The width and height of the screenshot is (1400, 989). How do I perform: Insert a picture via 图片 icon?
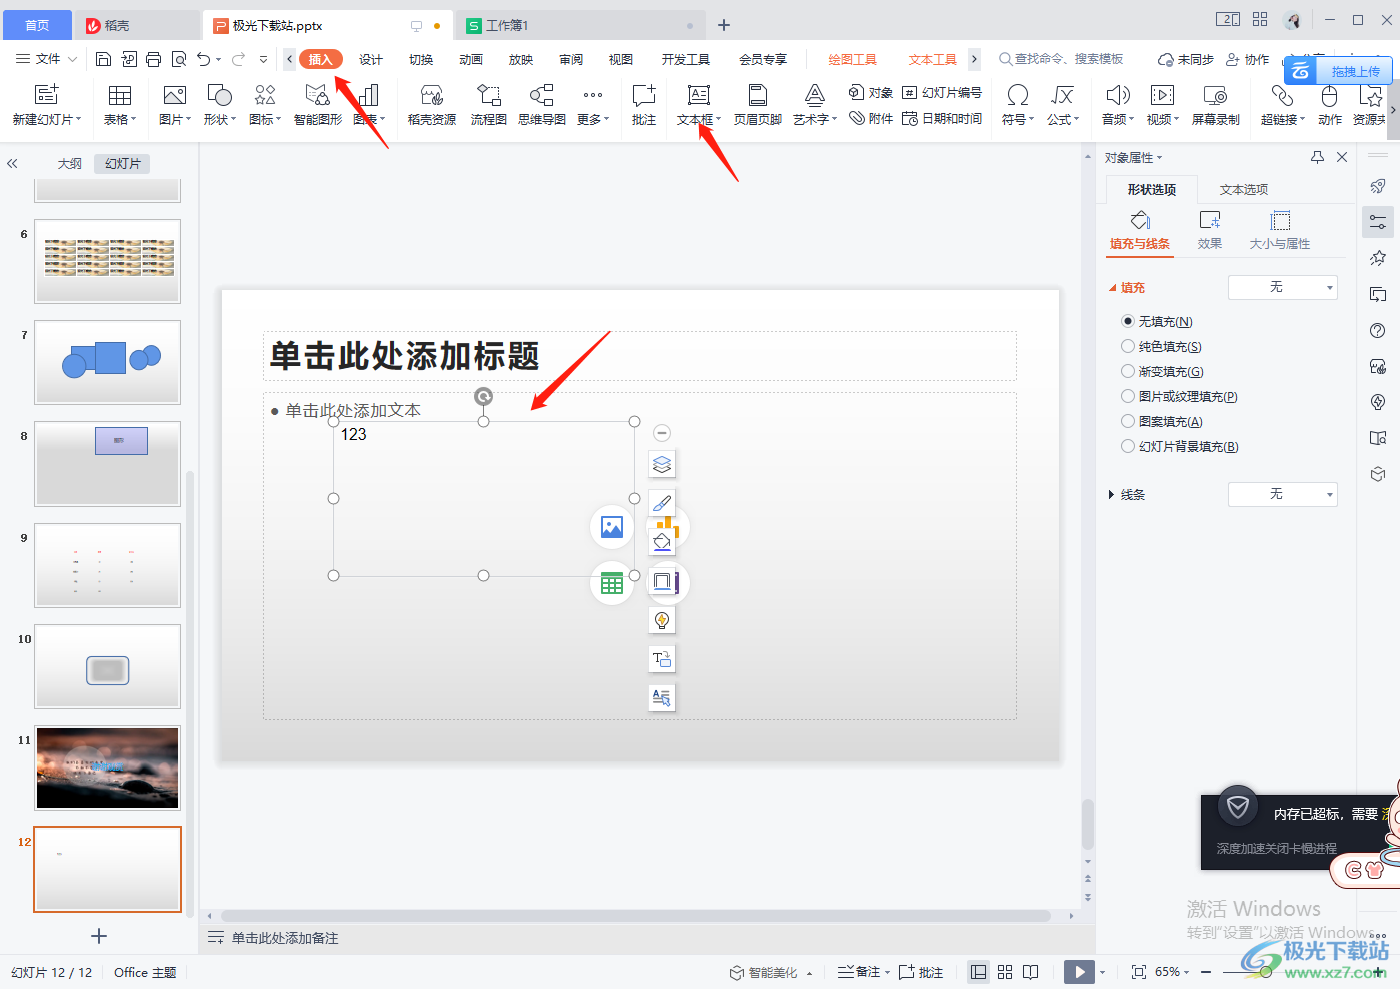click(x=175, y=95)
